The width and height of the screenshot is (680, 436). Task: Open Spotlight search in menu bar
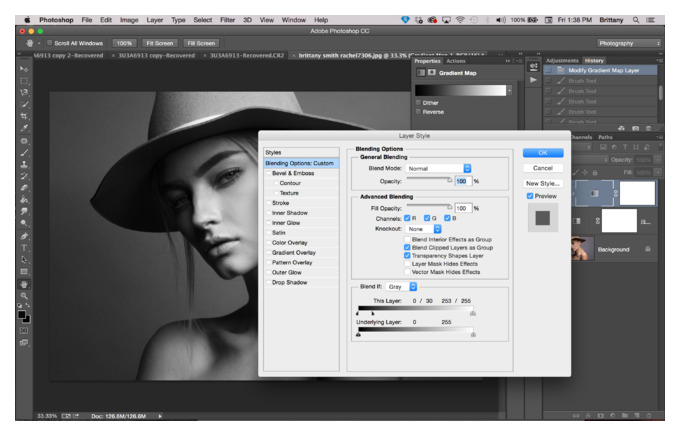(x=636, y=20)
